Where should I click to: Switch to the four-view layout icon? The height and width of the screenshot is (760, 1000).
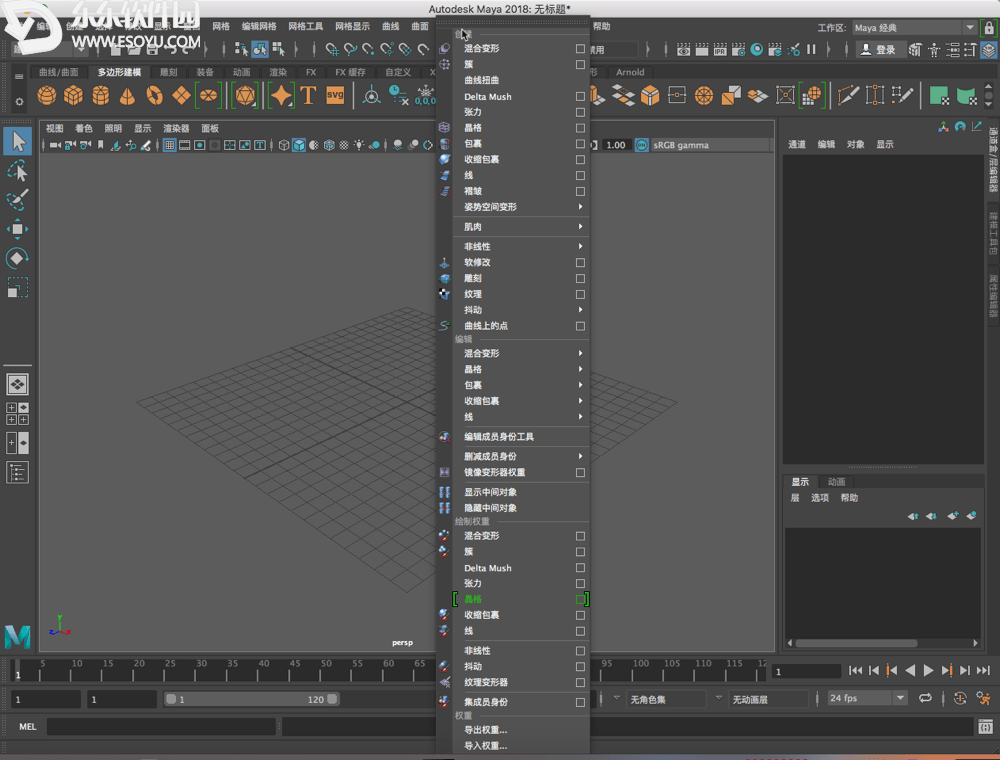[17, 413]
